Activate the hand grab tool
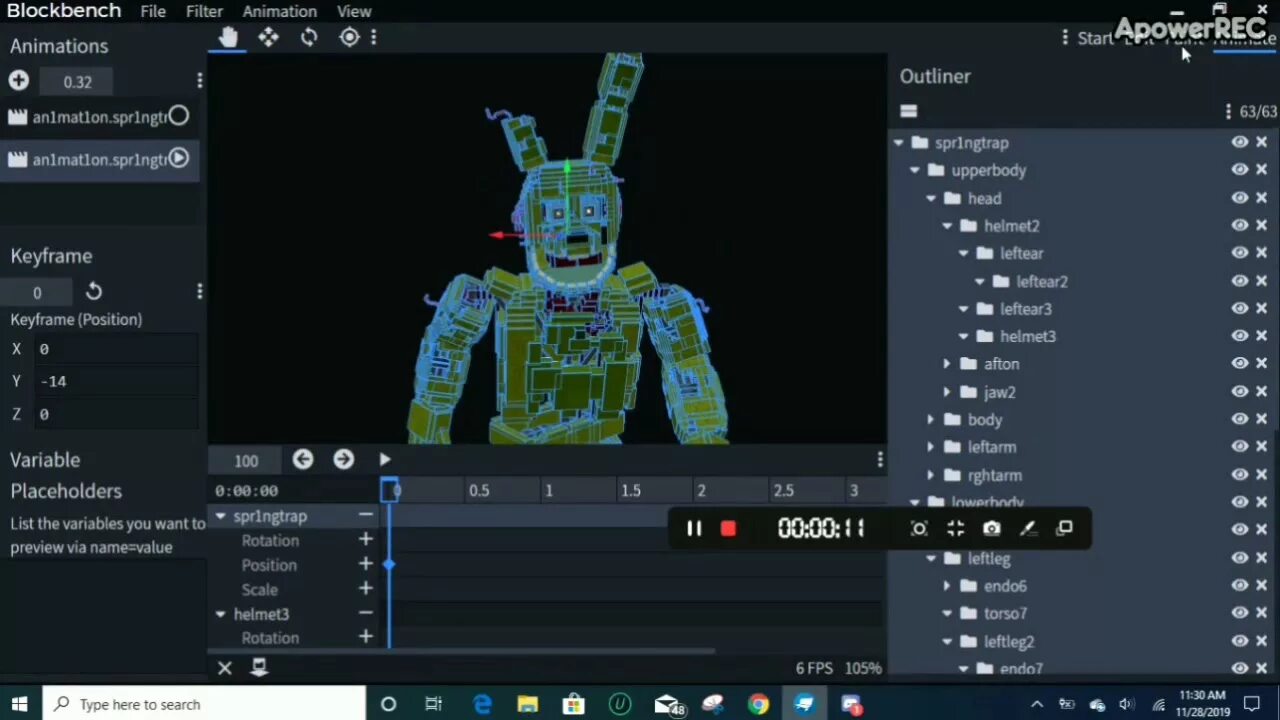The image size is (1280, 720). click(x=228, y=38)
